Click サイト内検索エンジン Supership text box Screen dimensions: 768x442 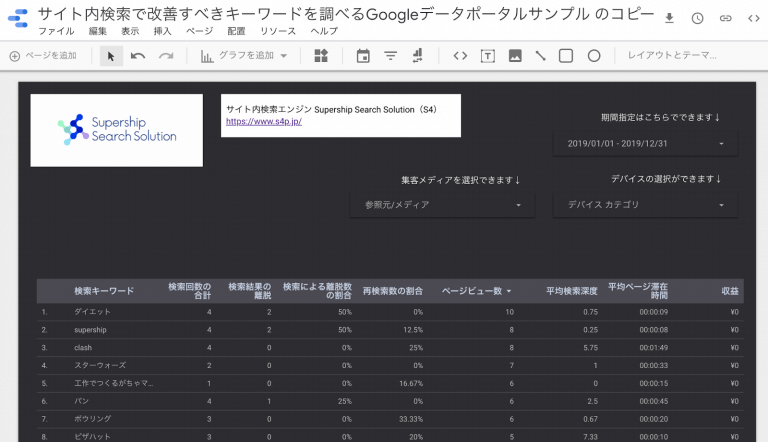(x=341, y=116)
